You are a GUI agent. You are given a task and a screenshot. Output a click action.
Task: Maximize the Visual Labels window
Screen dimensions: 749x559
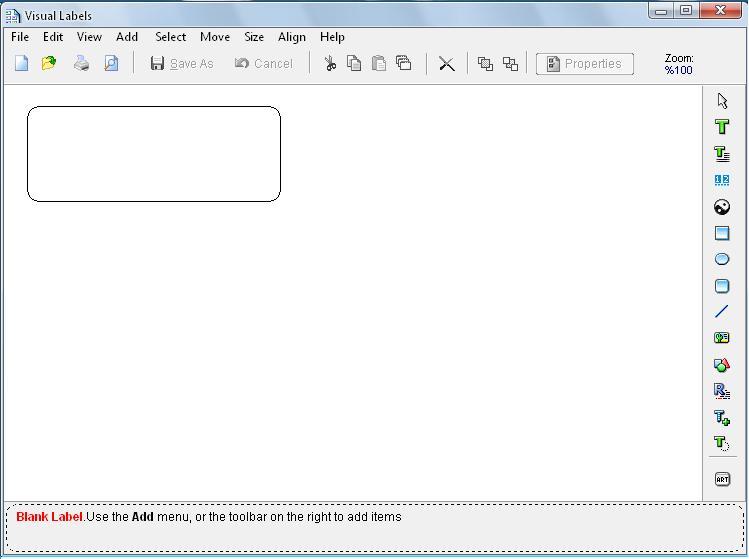pyautogui.click(x=686, y=11)
